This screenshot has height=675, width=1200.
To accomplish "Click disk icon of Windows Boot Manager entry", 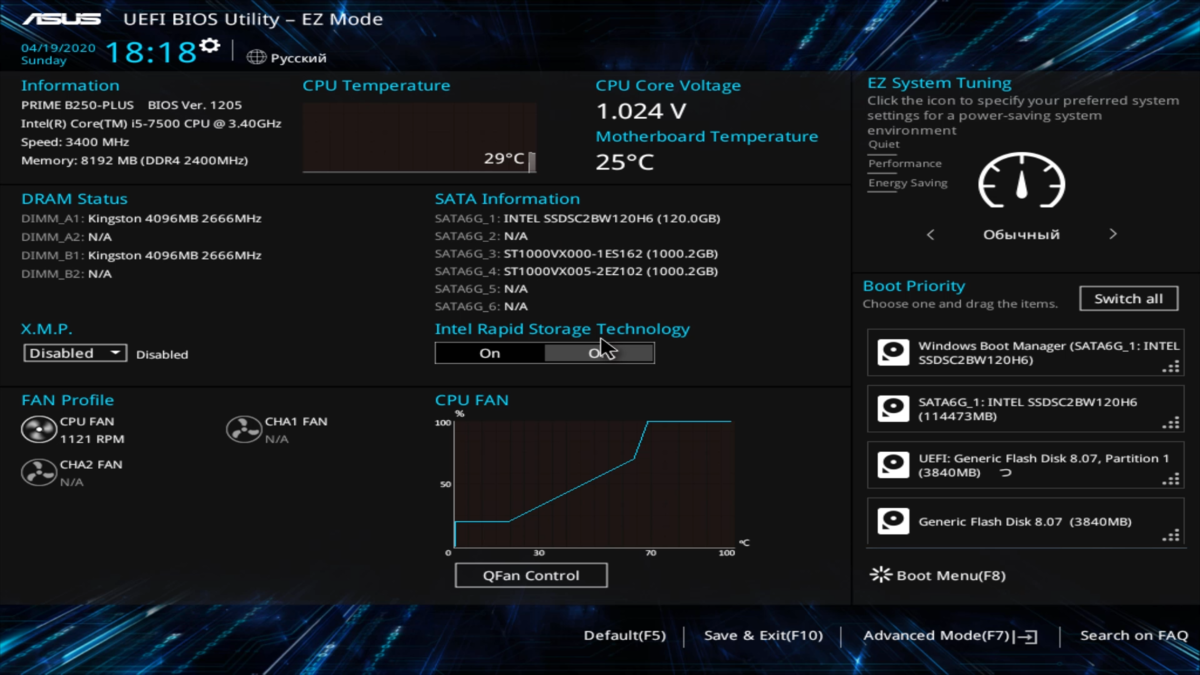I will [893, 352].
